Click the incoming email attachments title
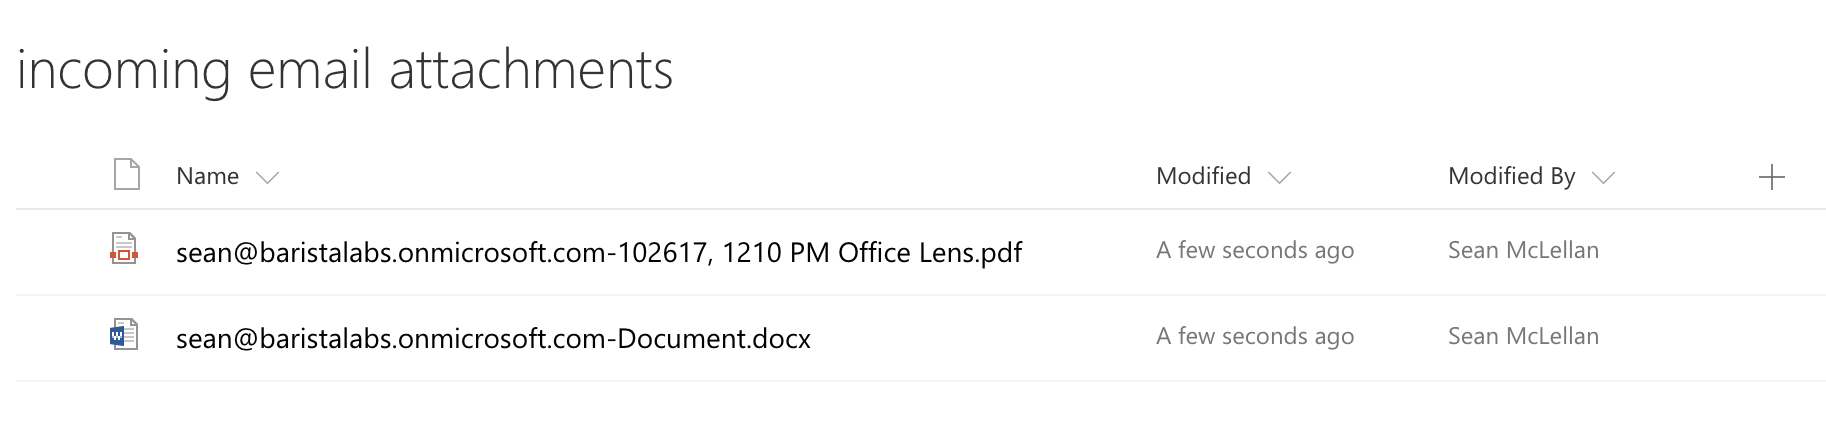The height and width of the screenshot is (424, 1826). [x=345, y=72]
